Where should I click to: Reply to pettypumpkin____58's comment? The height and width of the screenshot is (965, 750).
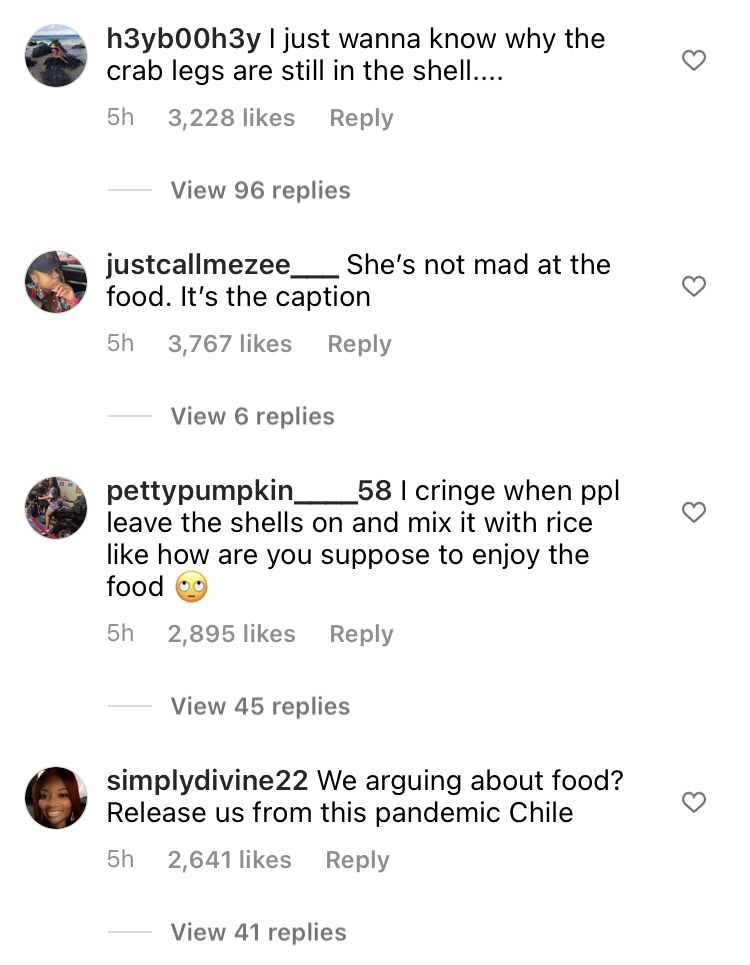click(360, 634)
